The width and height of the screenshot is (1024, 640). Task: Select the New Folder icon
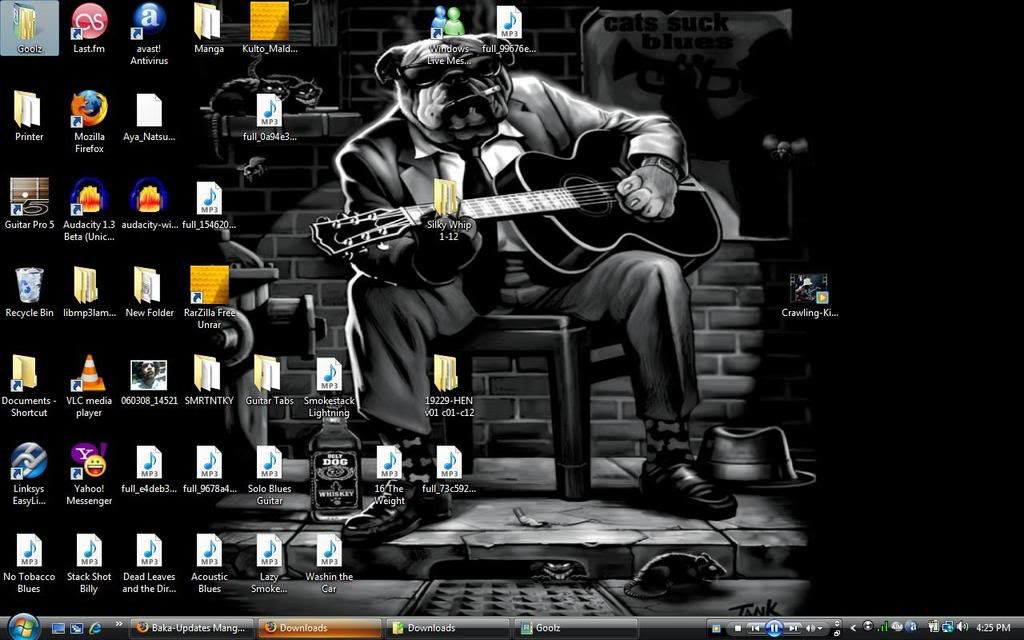149,291
